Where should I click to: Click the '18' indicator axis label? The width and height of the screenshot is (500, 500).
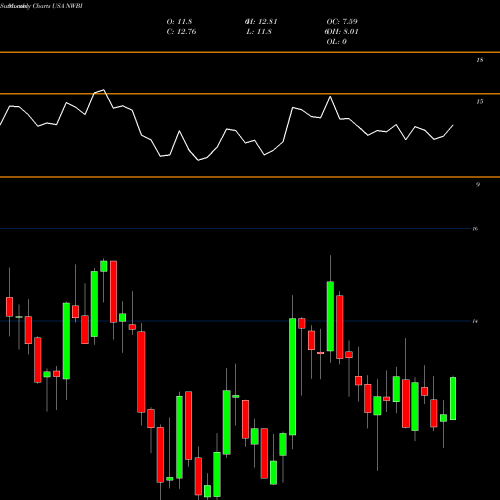click(x=480, y=60)
